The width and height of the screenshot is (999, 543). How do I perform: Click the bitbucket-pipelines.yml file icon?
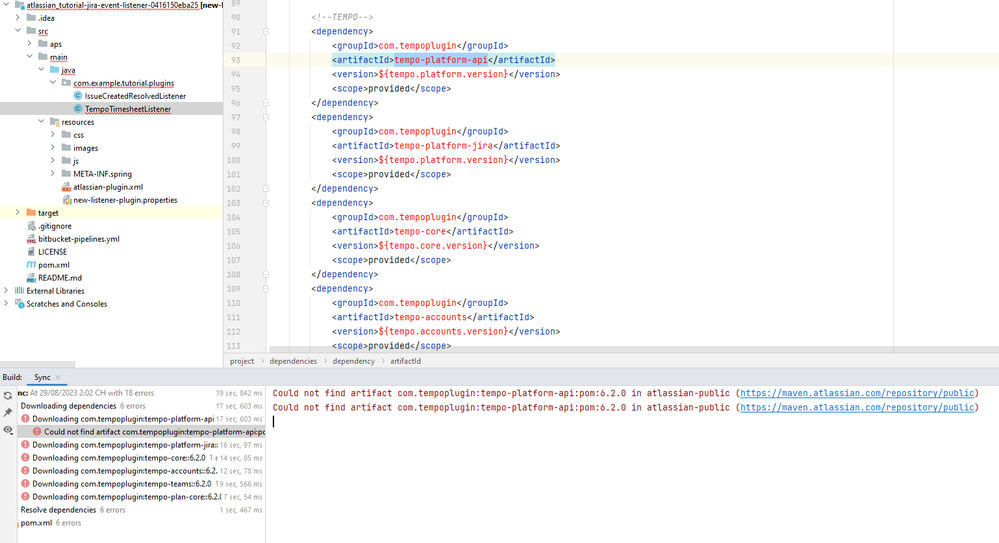coord(31,239)
